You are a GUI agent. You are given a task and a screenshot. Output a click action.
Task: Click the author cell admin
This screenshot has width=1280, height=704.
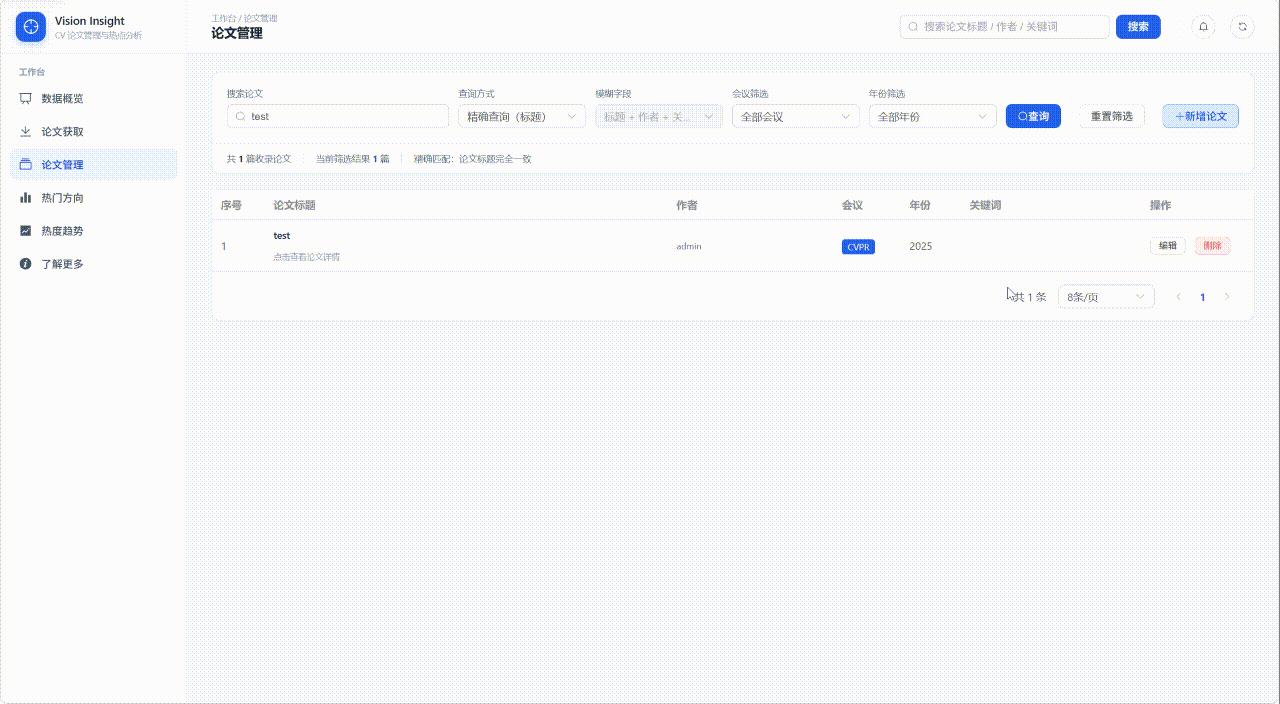point(689,246)
